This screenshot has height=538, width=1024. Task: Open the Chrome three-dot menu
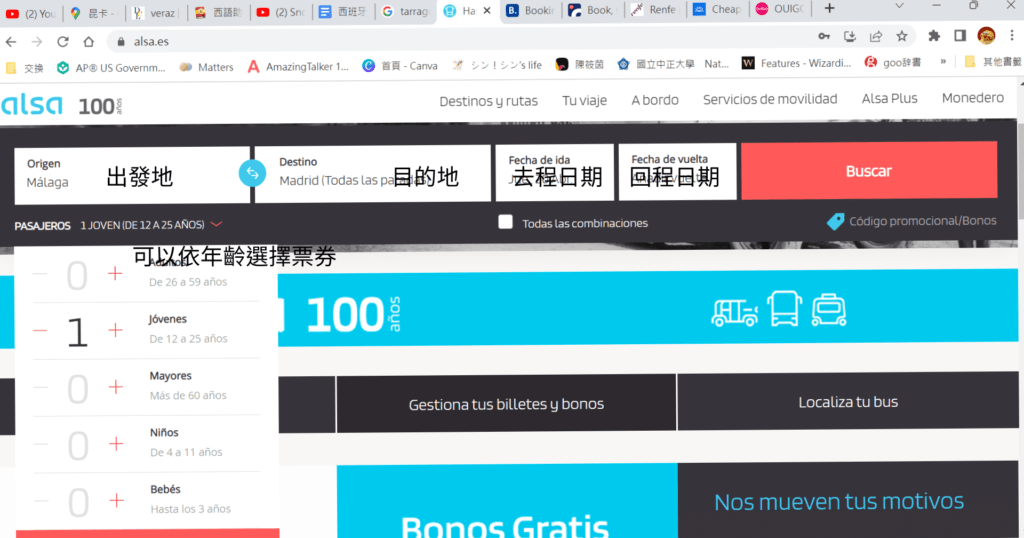click(1012, 35)
